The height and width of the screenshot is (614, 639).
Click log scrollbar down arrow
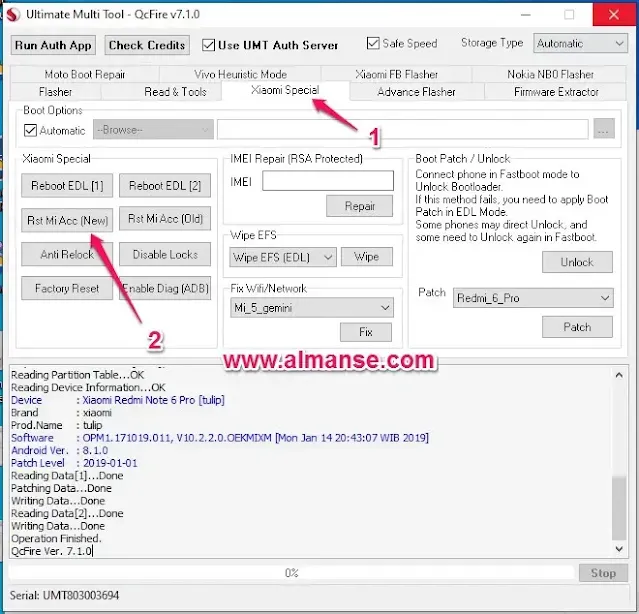(619, 549)
